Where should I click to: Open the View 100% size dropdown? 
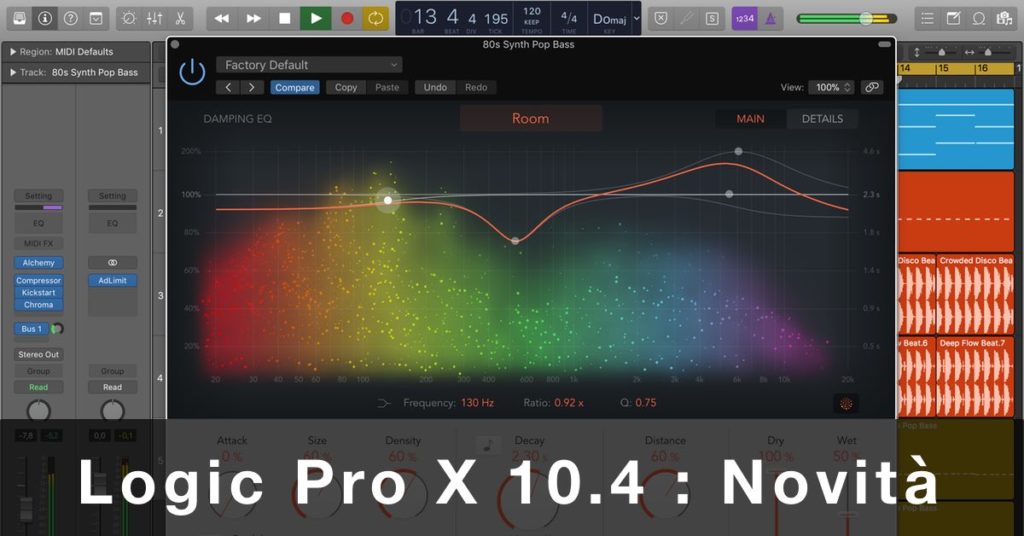(x=831, y=87)
